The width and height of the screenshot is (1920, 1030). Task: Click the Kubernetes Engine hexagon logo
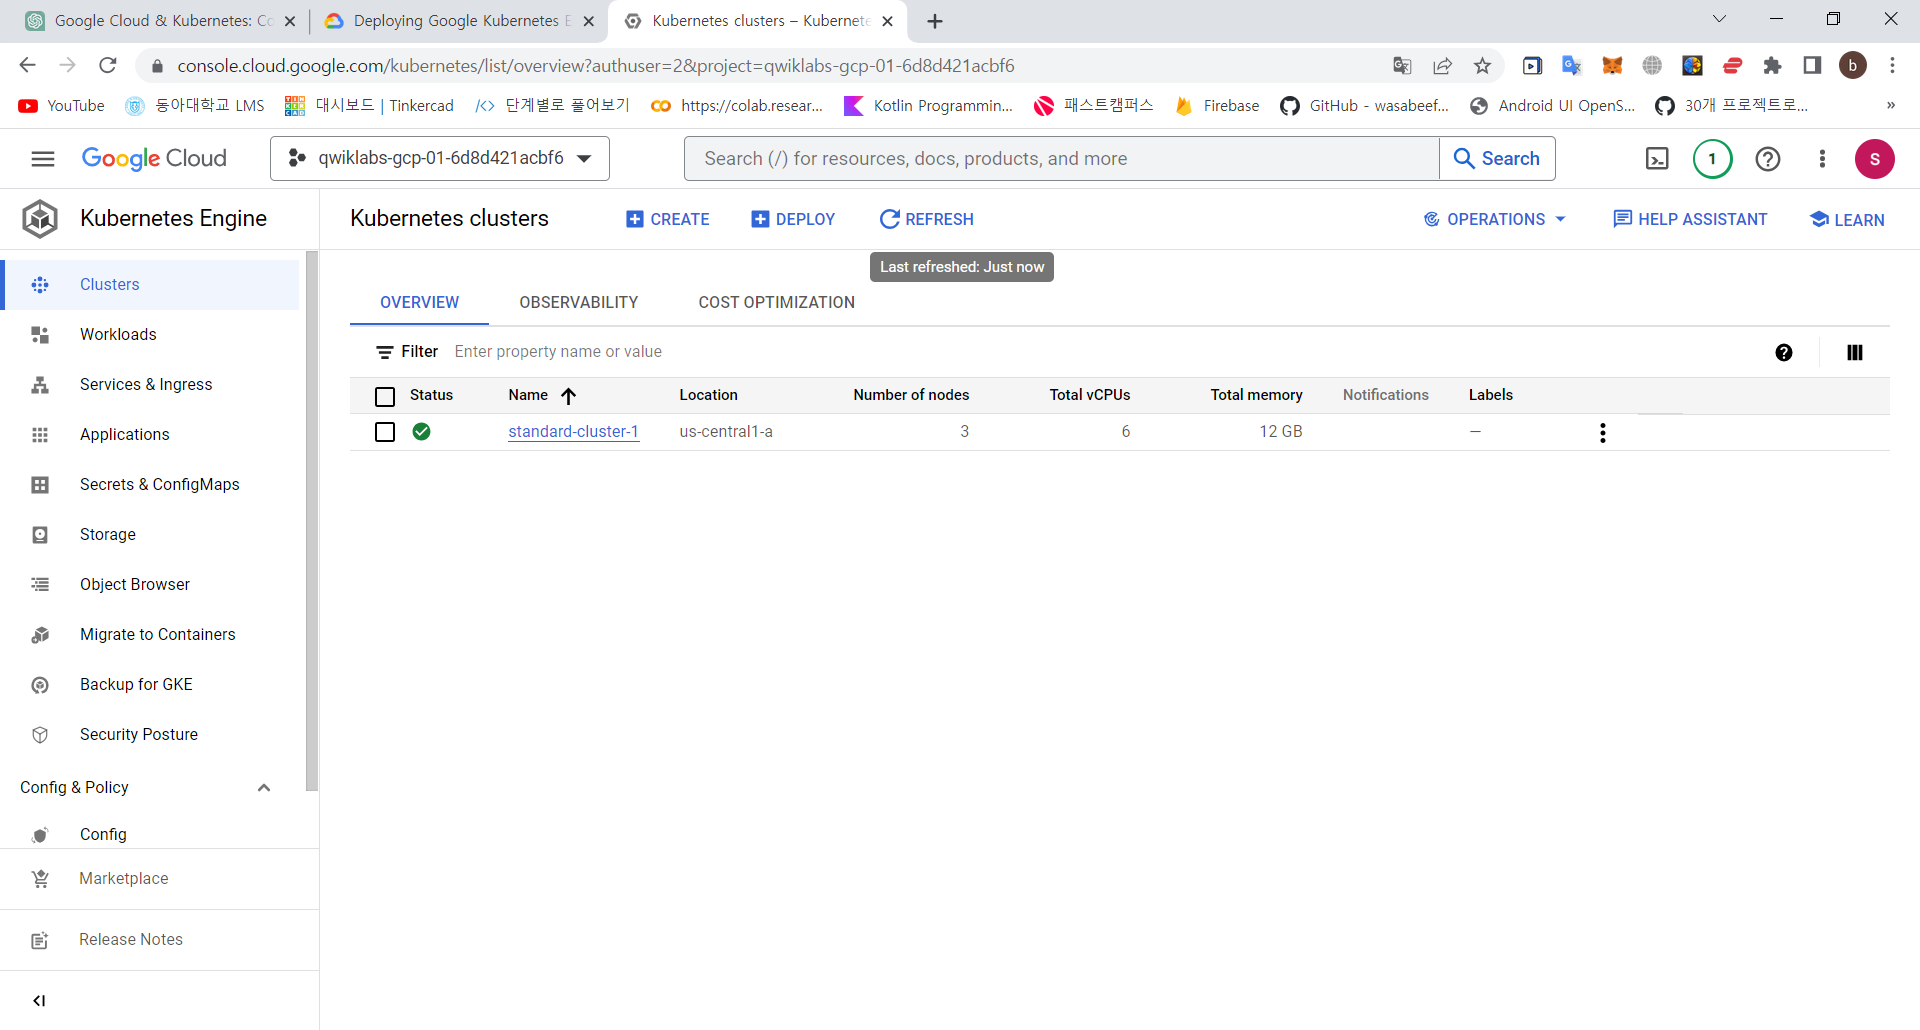pyautogui.click(x=40, y=219)
